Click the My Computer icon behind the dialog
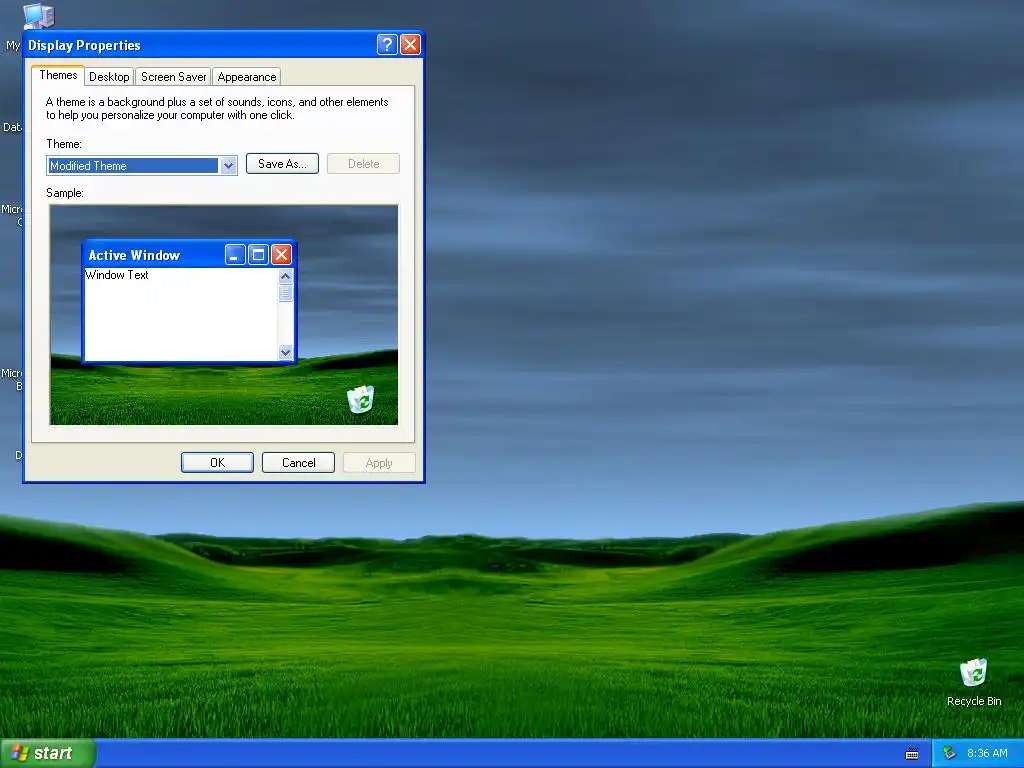Viewport: 1024px width, 768px height. pos(39,16)
